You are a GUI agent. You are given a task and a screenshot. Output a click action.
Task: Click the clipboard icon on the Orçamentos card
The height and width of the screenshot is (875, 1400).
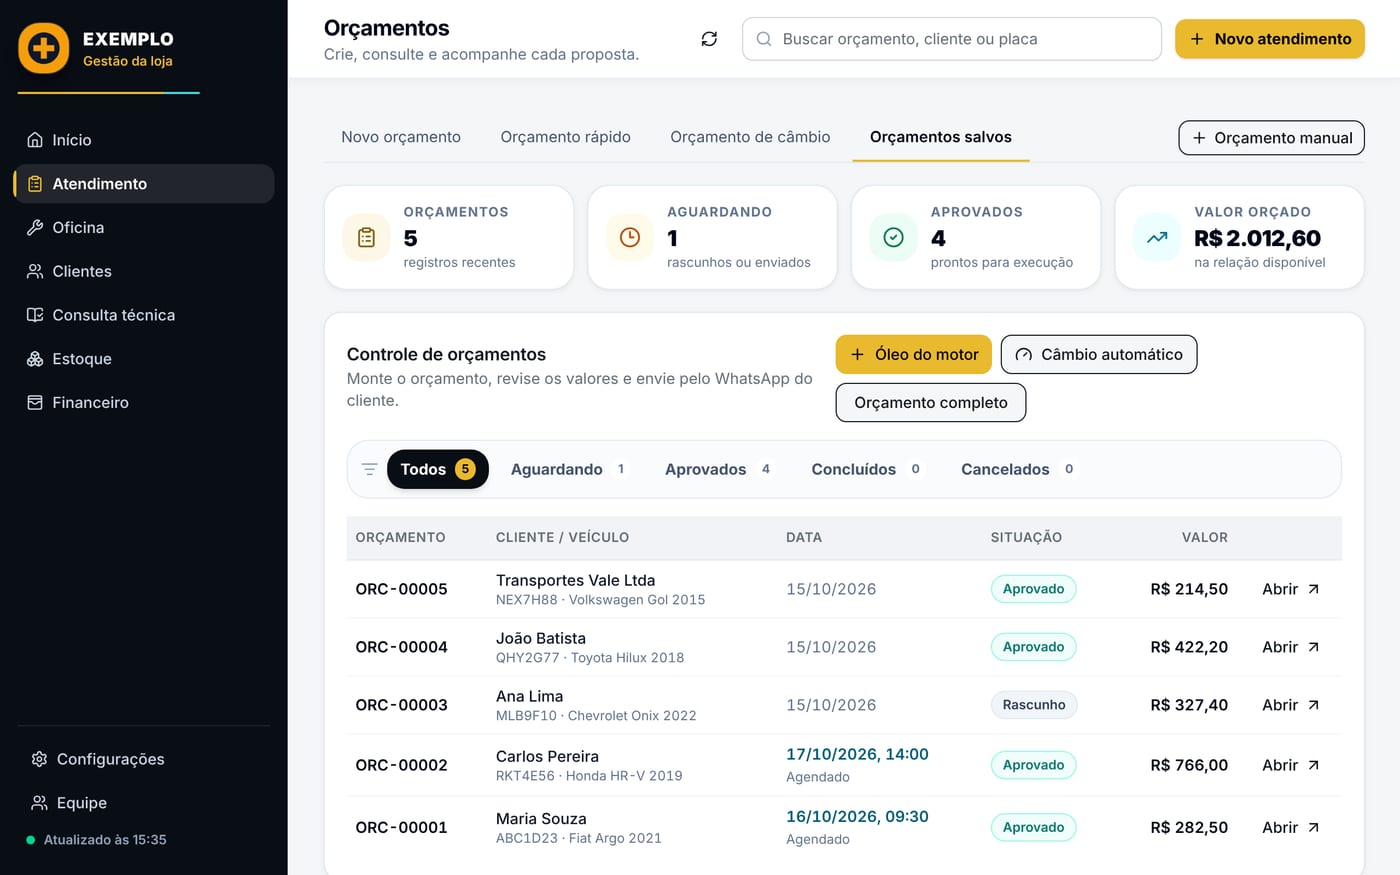(366, 237)
